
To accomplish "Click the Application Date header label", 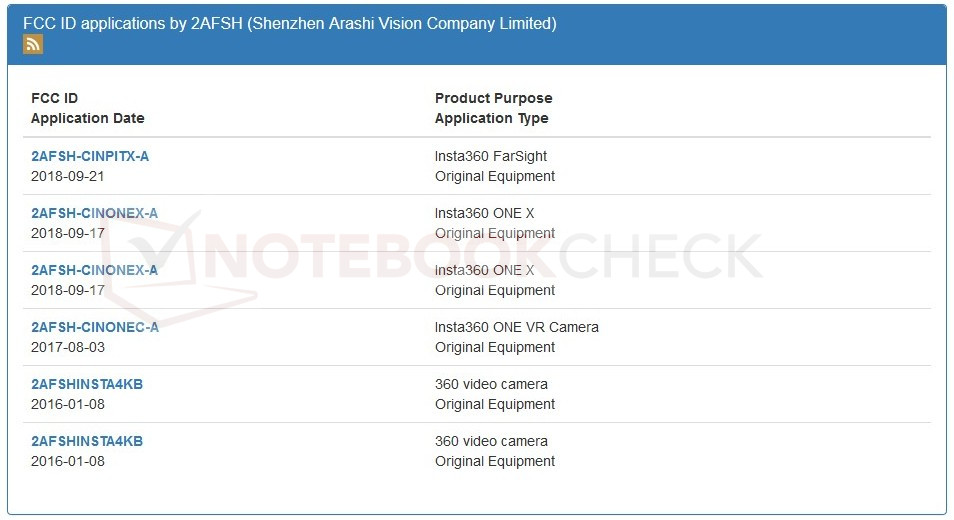I will coord(87,118).
